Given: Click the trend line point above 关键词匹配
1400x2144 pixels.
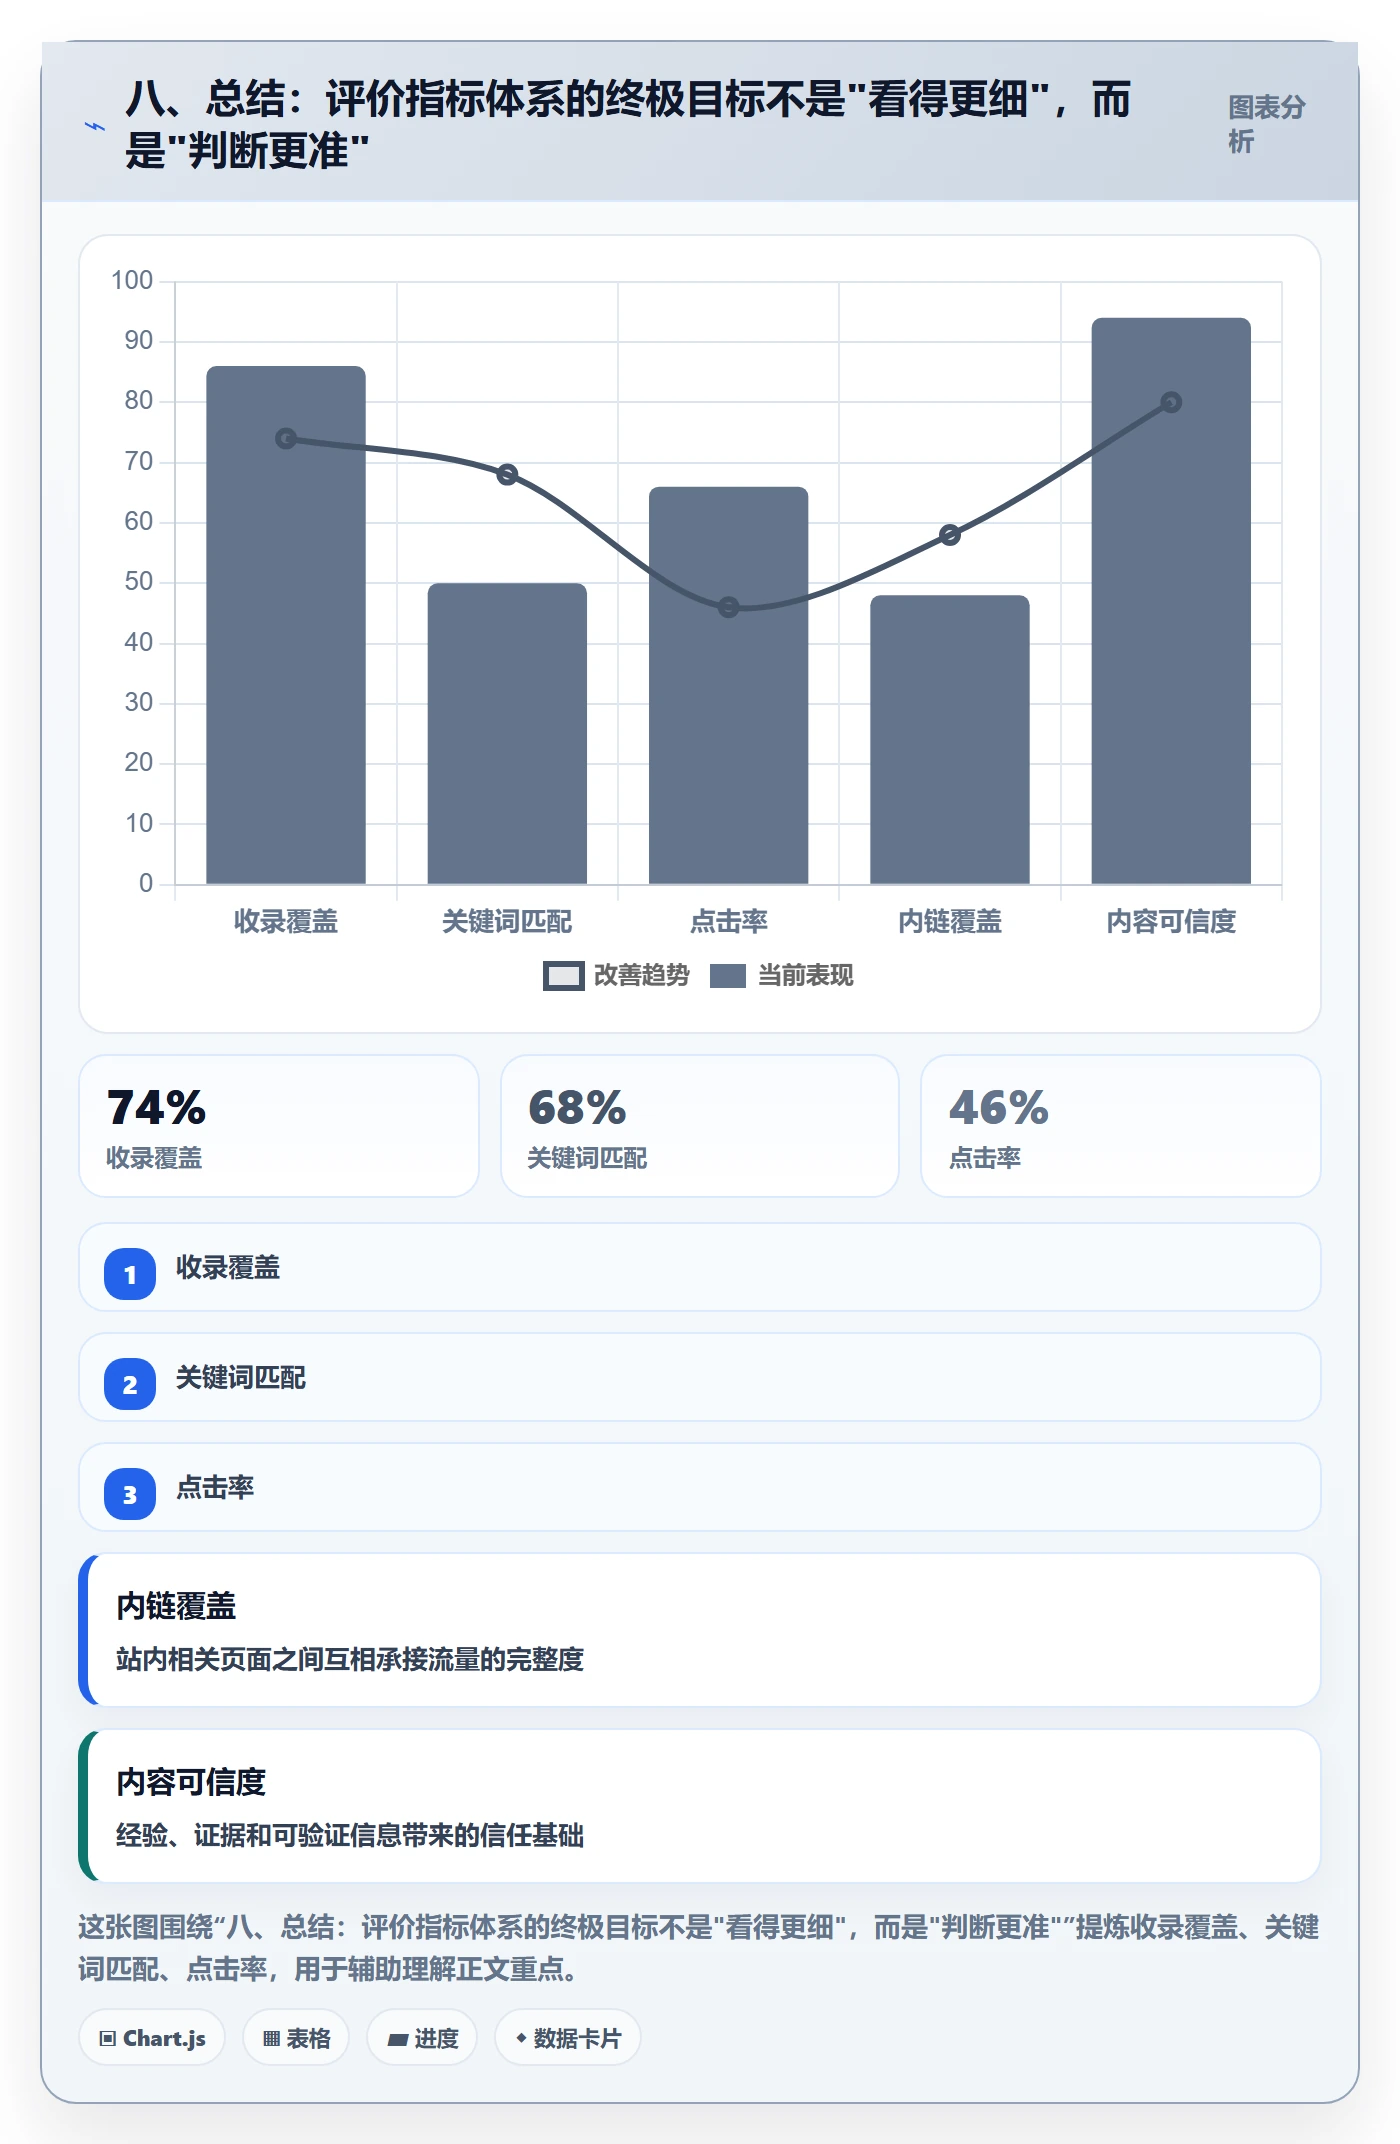Looking at the screenshot, I should click(507, 474).
